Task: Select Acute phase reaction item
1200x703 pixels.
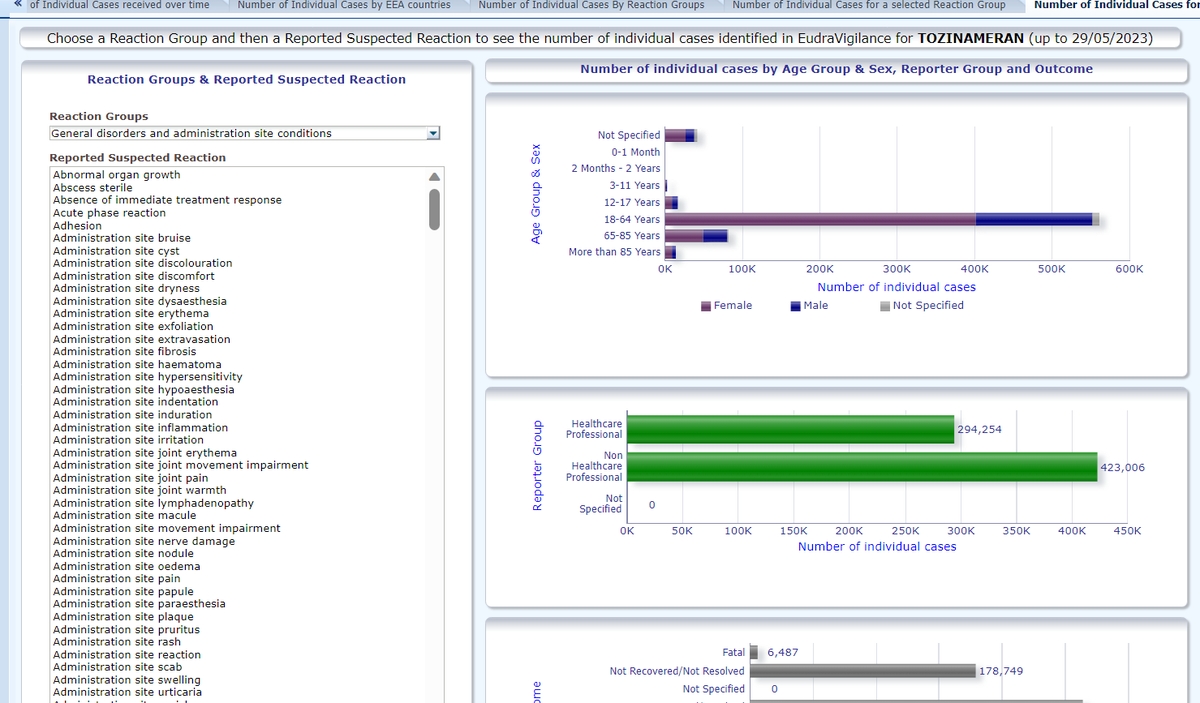Action: click(109, 213)
